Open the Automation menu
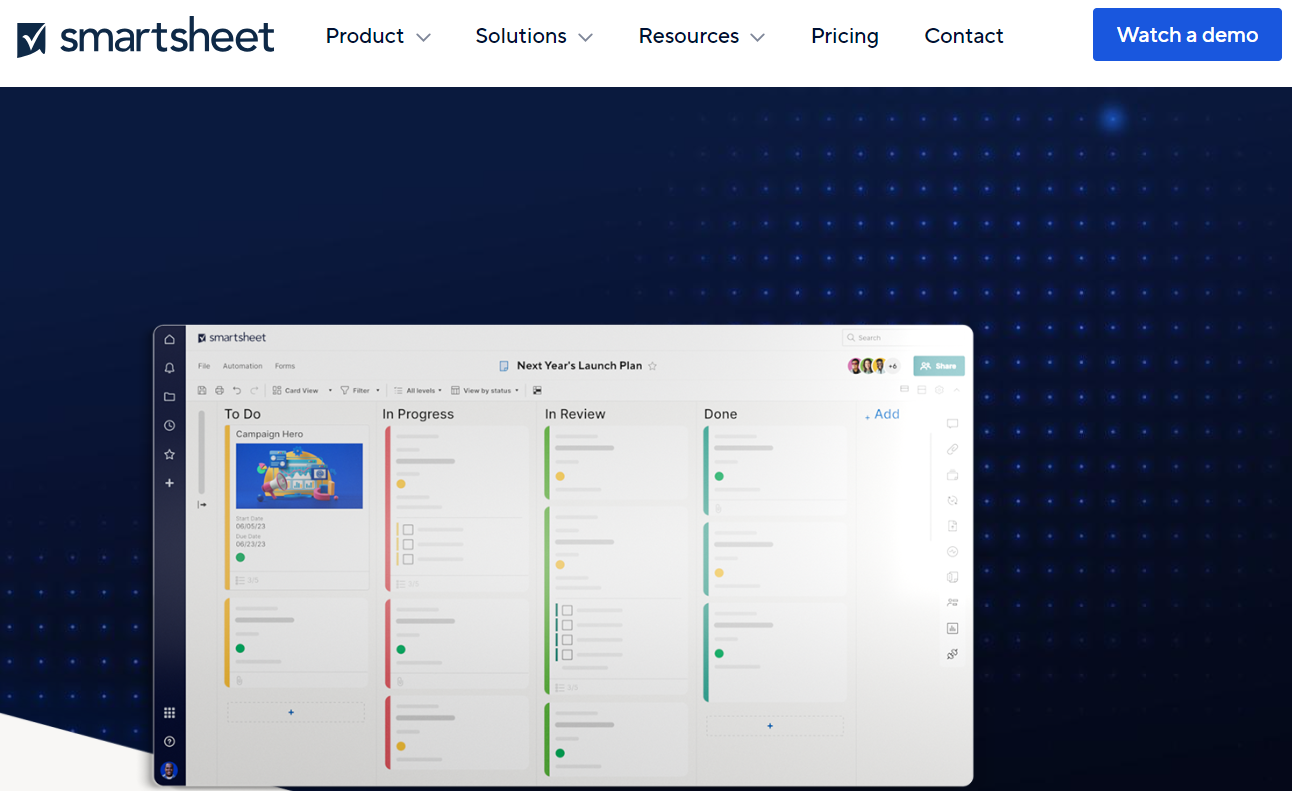 [242, 366]
